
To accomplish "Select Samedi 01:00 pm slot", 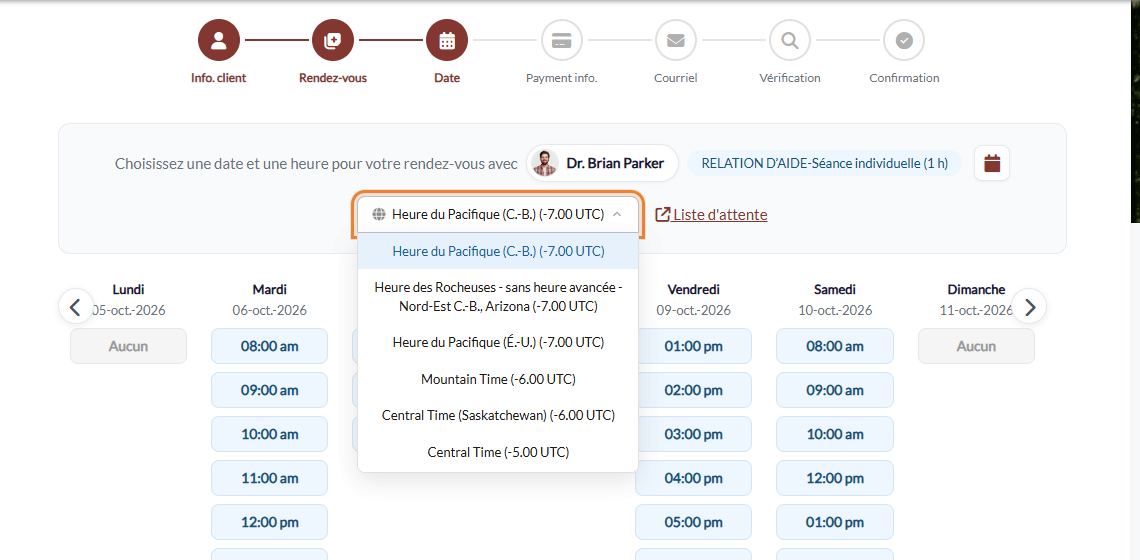I will coord(835,522).
